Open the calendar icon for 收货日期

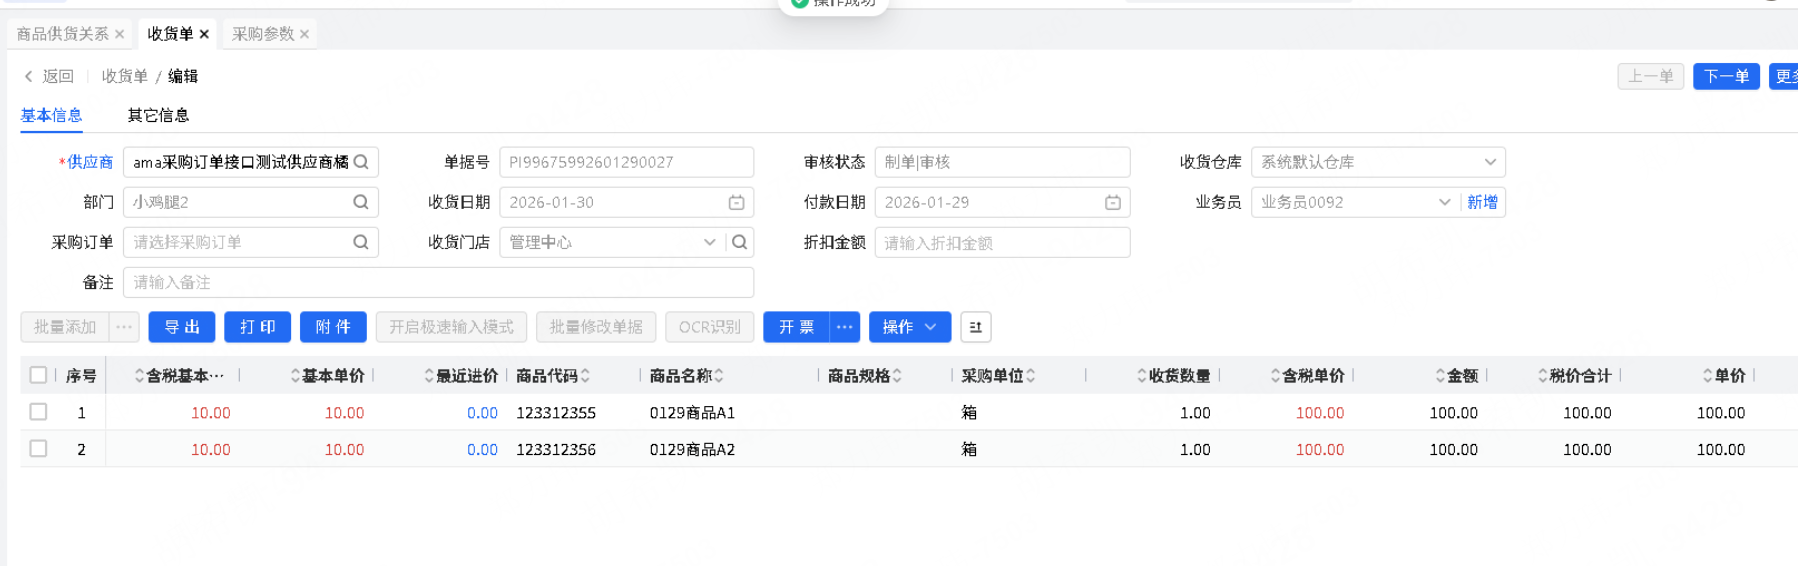pyautogui.click(x=737, y=202)
